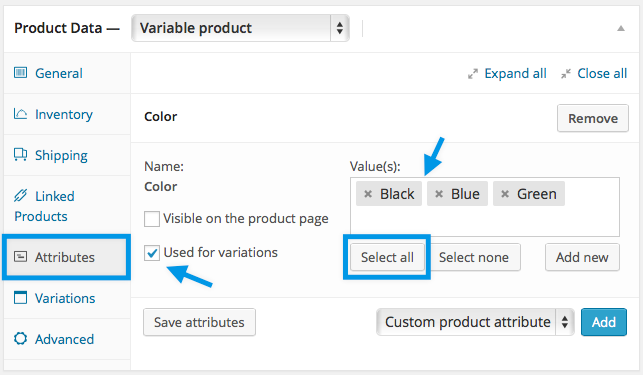Click the Advanced gear icon
Screen dimensions: 643x375
click(x=21, y=338)
